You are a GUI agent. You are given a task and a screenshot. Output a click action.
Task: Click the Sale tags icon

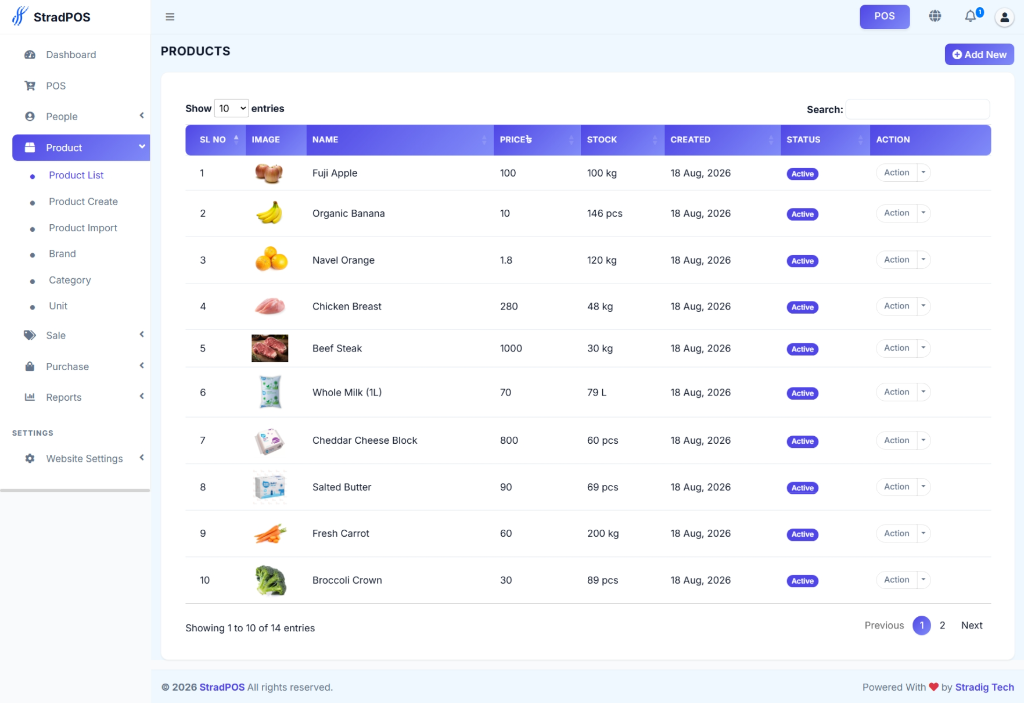pyautogui.click(x=30, y=335)
